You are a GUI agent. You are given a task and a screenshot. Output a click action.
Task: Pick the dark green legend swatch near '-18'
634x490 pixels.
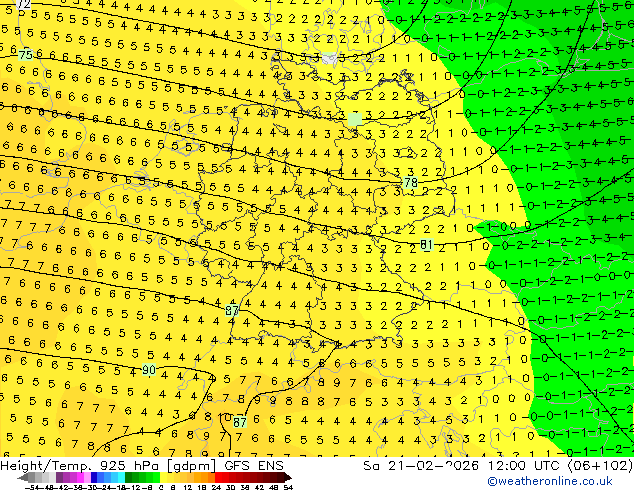[x=129, y=478]
